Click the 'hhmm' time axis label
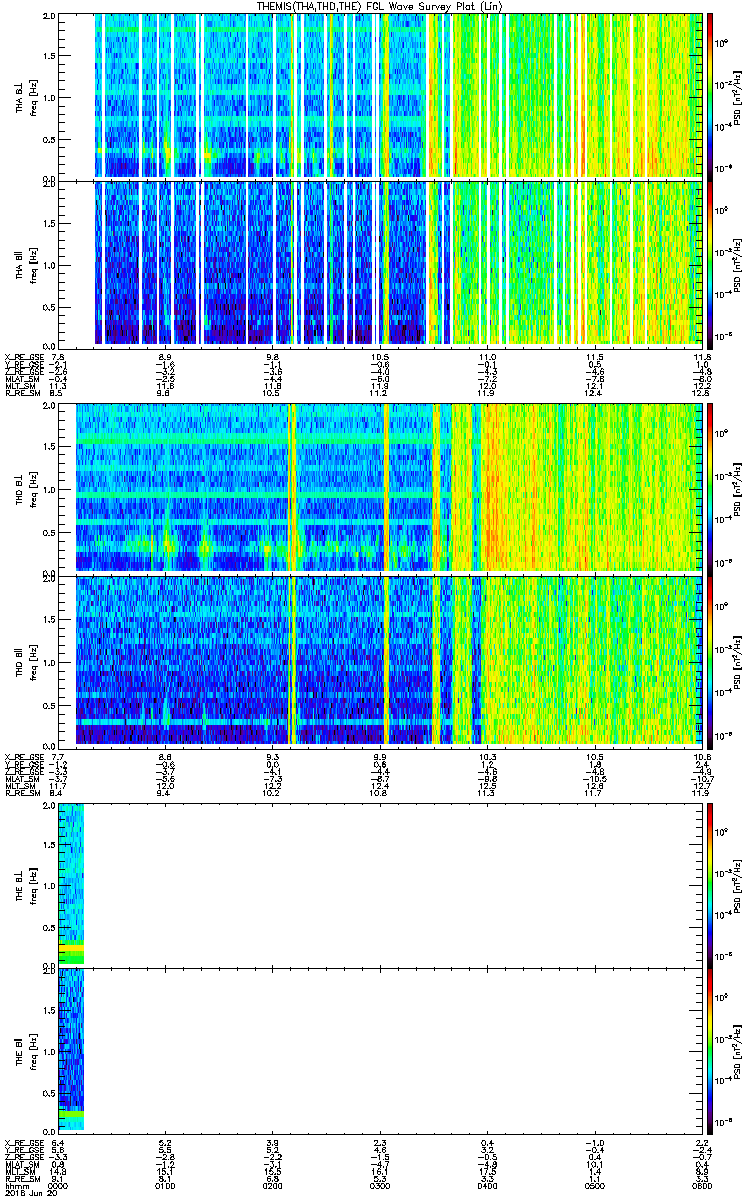This screenshot has height=1200, width=750. (17, 1186)
